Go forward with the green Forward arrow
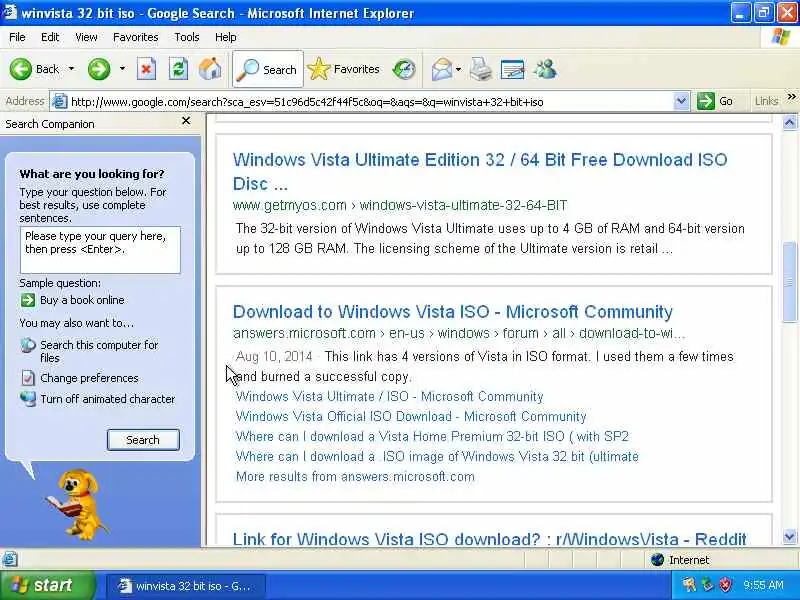Viewport: 800px width, 600px height. tap(99, 69)
